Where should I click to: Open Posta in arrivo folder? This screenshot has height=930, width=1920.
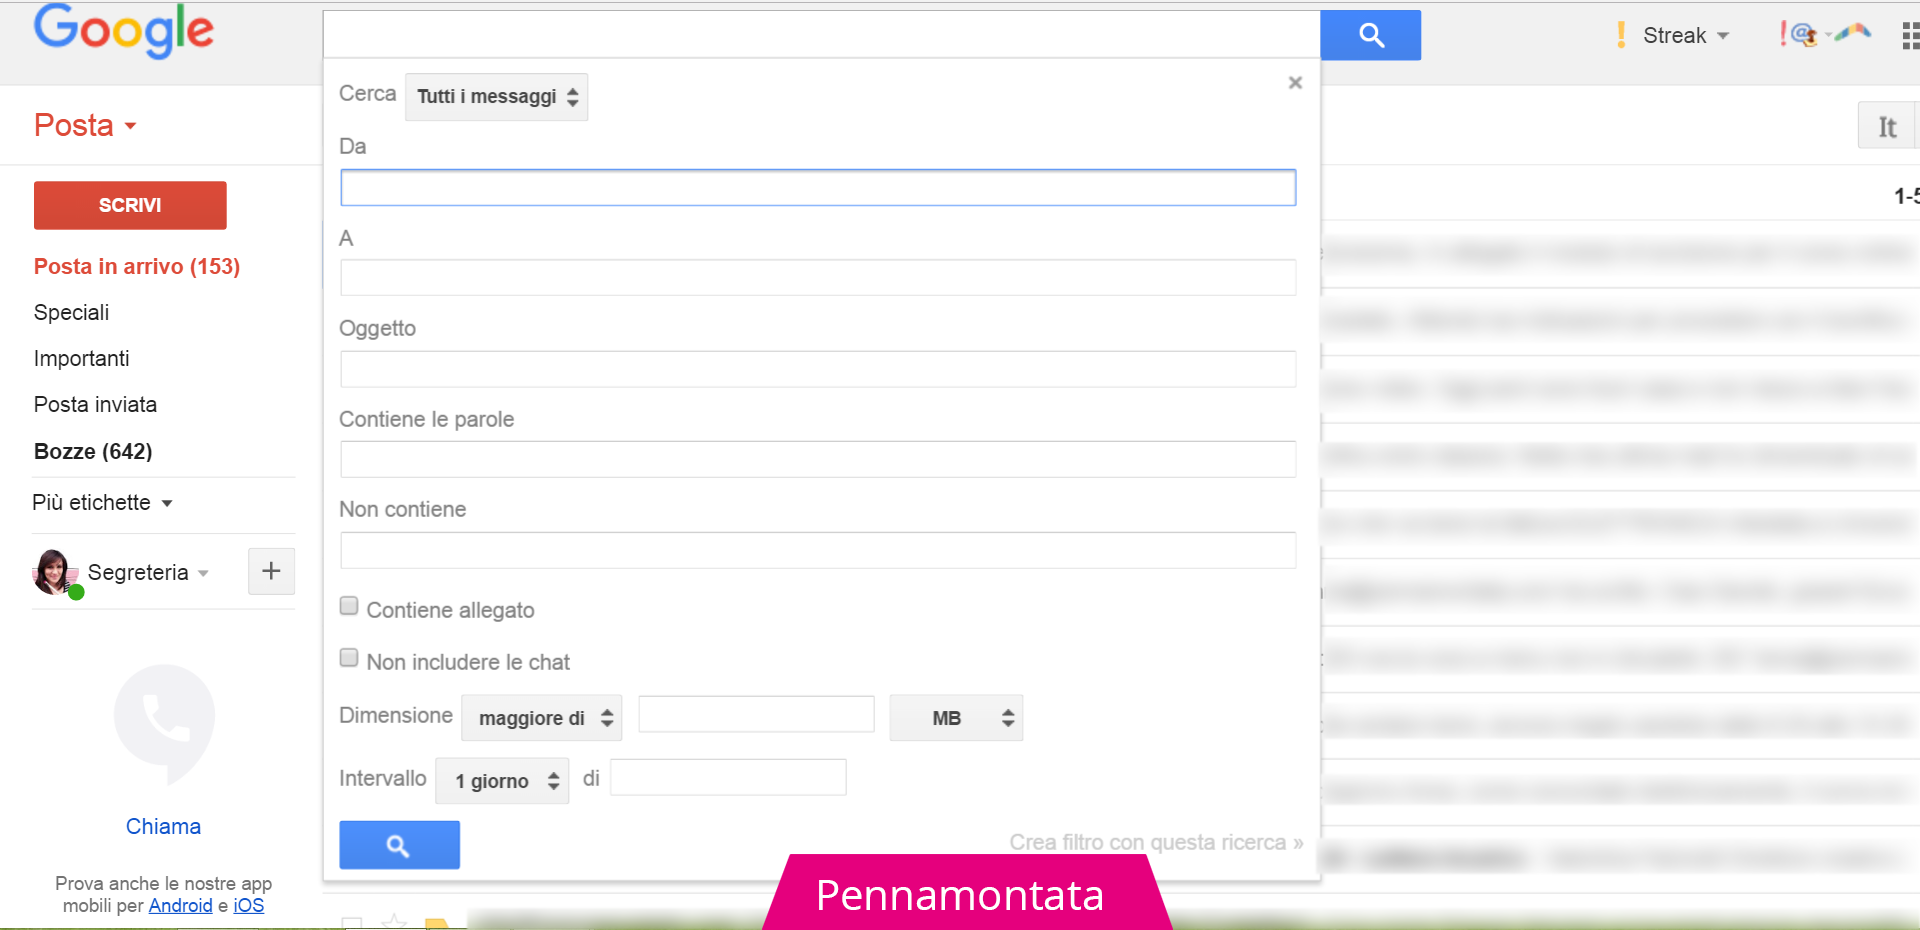[x=136, y=266]
